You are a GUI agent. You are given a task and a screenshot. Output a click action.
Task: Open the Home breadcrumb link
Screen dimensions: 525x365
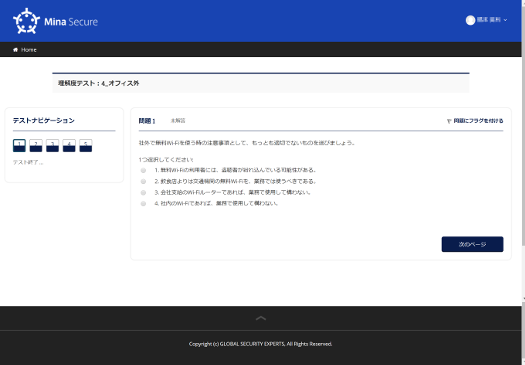click(29, 50)
